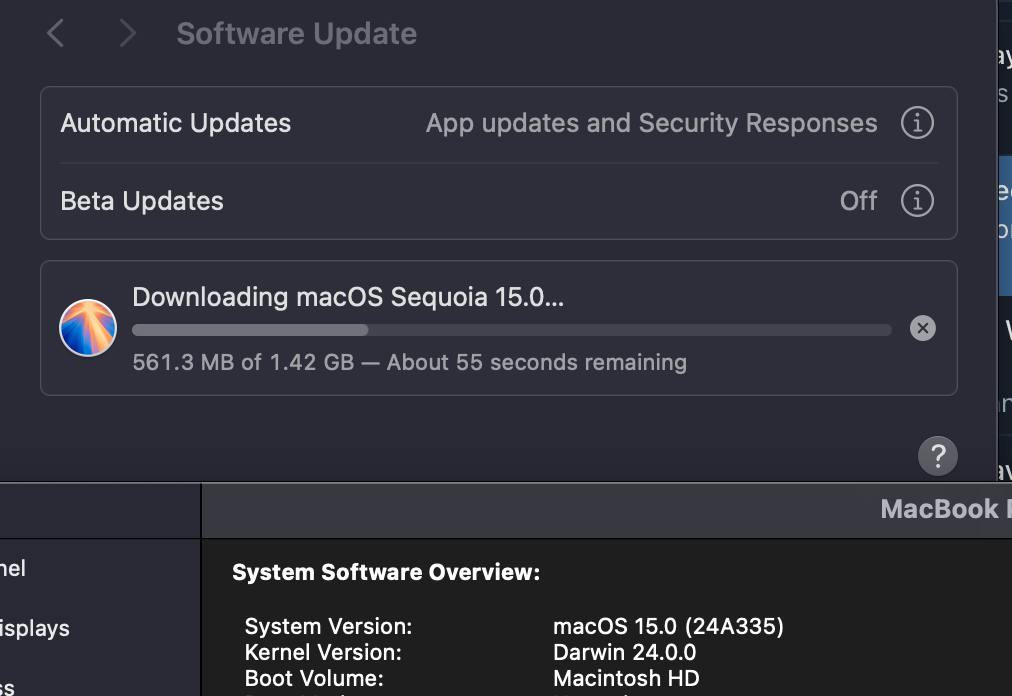Click the Beta Updates "Off" value
1012x696 pixels.
[x=858, y=201]
